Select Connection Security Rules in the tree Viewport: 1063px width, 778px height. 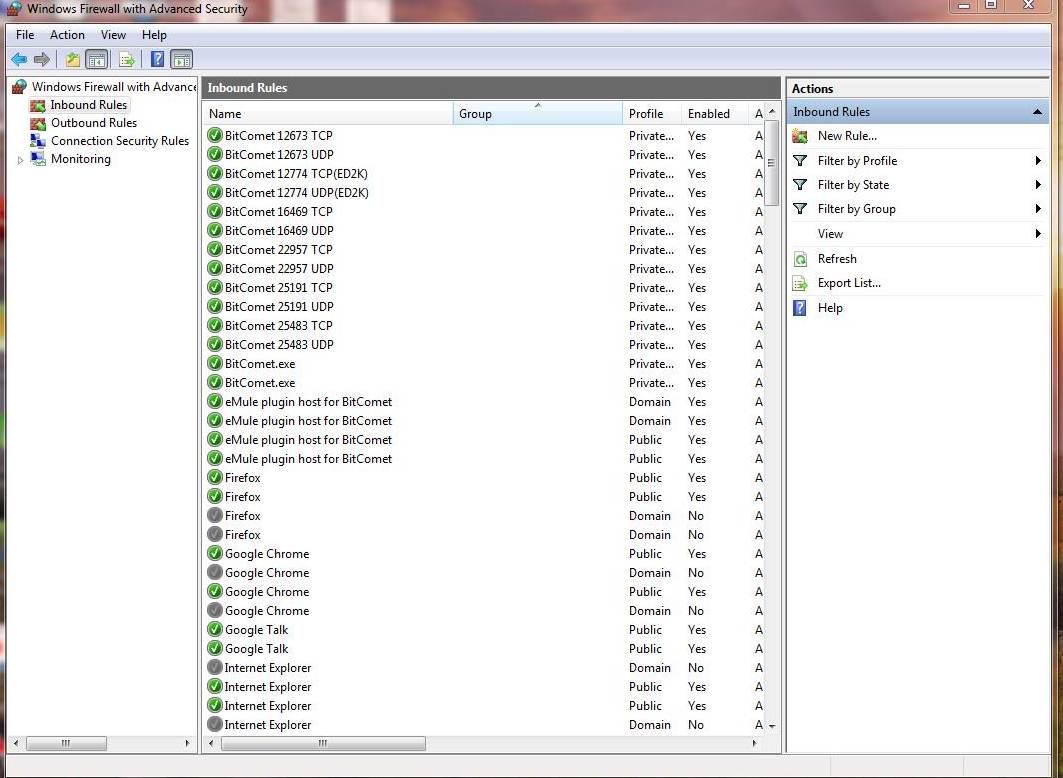coord(120,141)
